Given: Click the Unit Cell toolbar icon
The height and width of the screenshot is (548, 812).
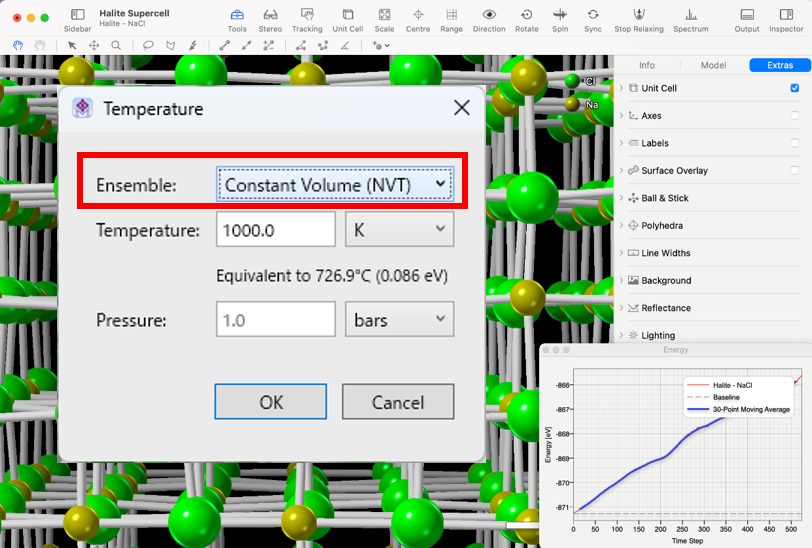Looking at the screenshot, I should coord(347,15).
